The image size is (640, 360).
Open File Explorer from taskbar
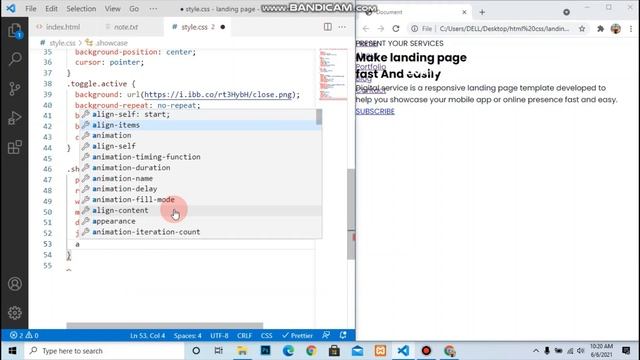pyautogui.click(x=242, y=351)
